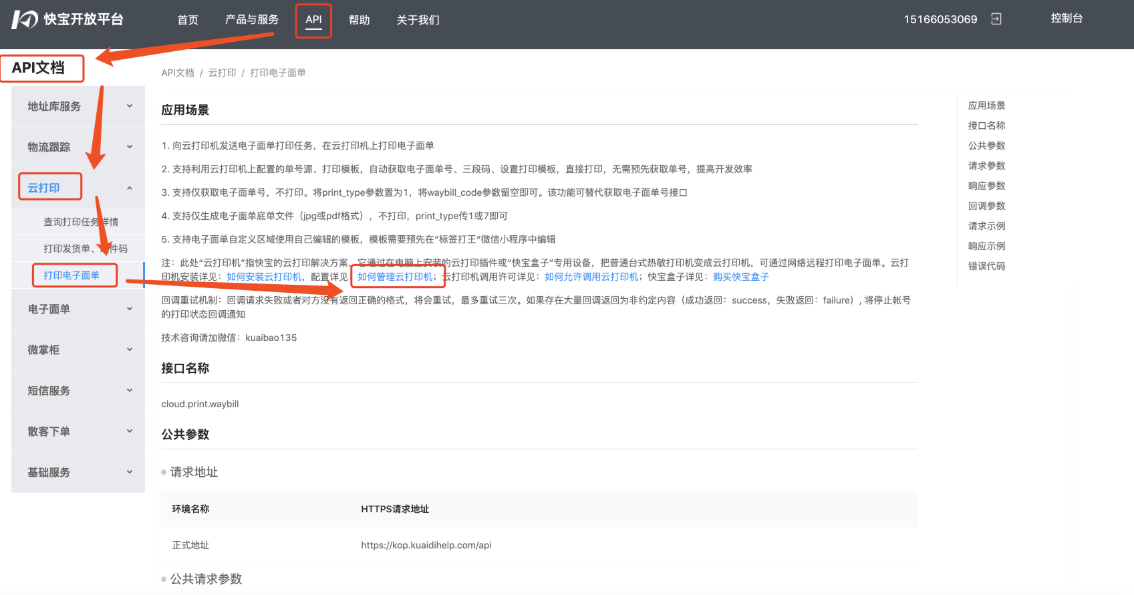Select 打印电子面单 in the sidebar
The width and height of the screenshot is (1134, 595).
(72, 275)
